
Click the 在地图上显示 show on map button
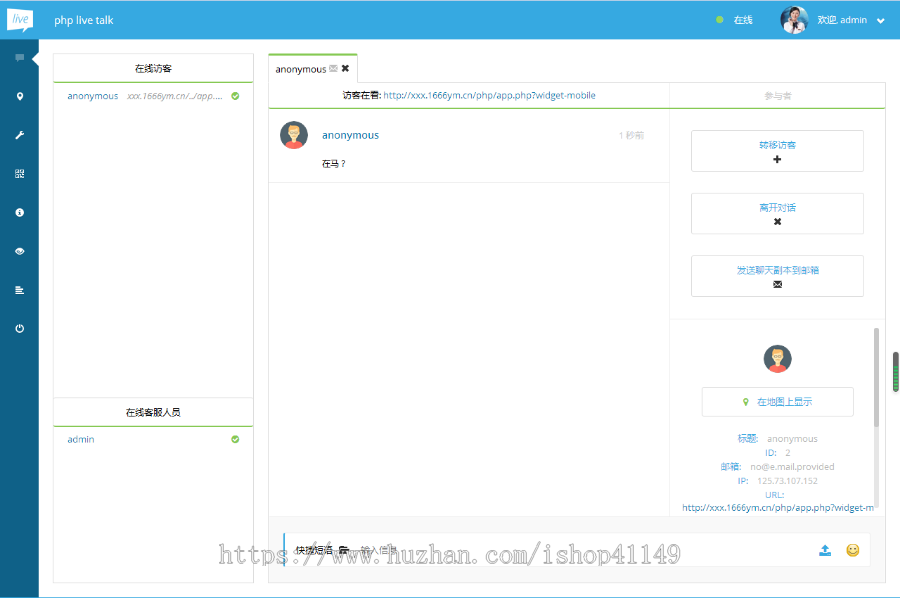tap(777, 402)
